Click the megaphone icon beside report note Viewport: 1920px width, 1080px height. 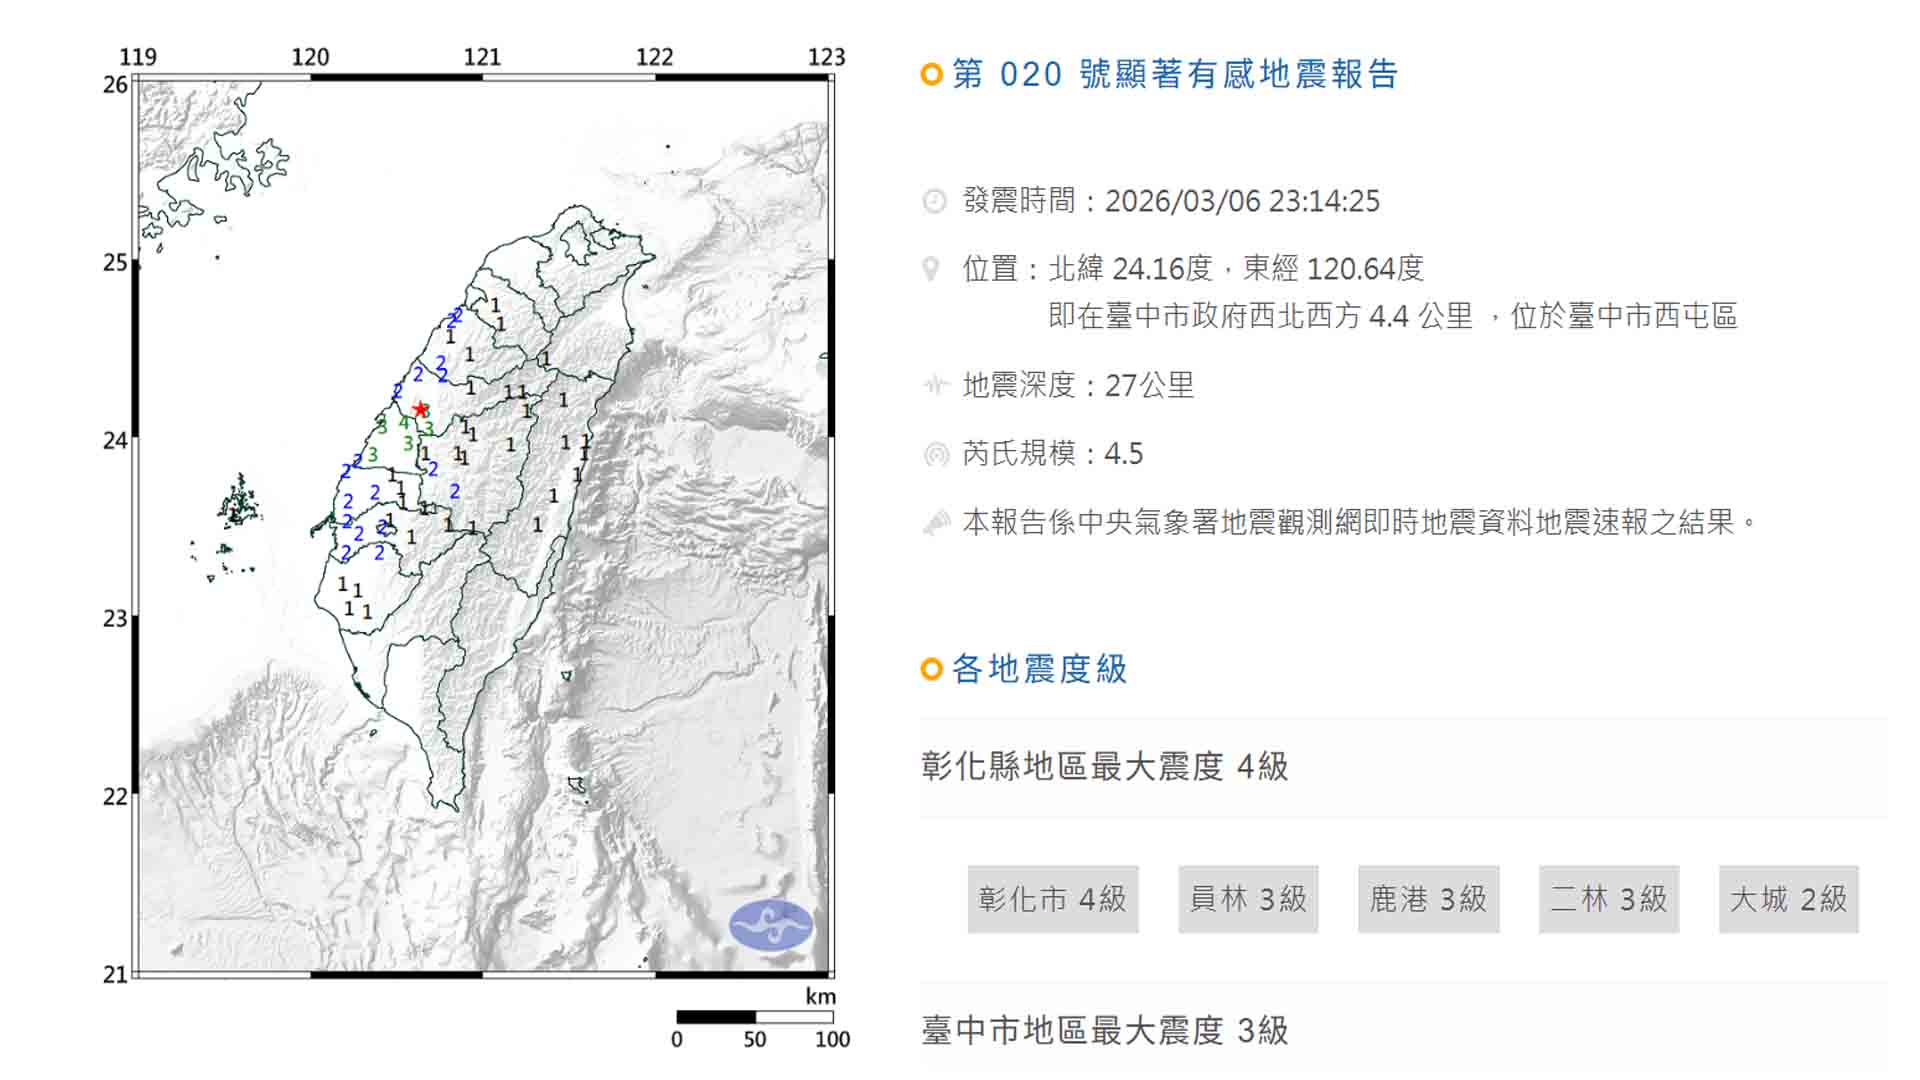pyautogui.click(x=936, y=522)
